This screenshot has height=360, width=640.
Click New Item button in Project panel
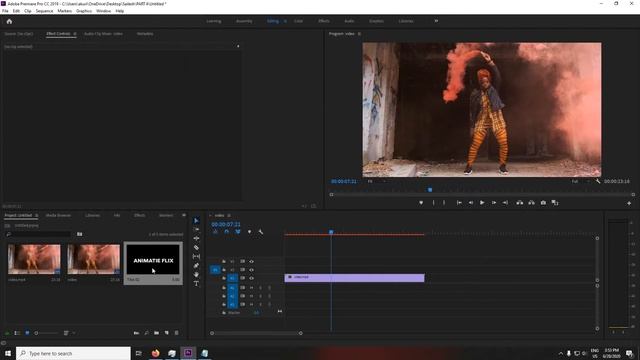pos(167,333)
